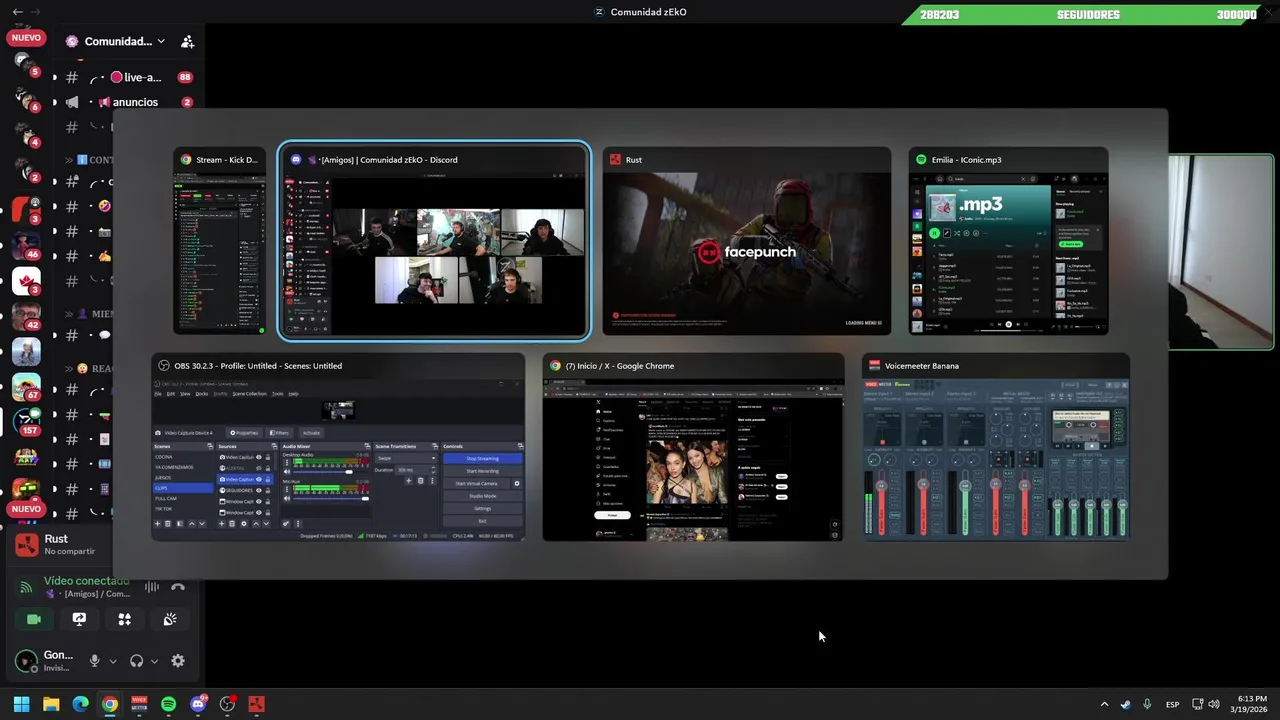Click the green connection signal icon

(x=27, y=587)
